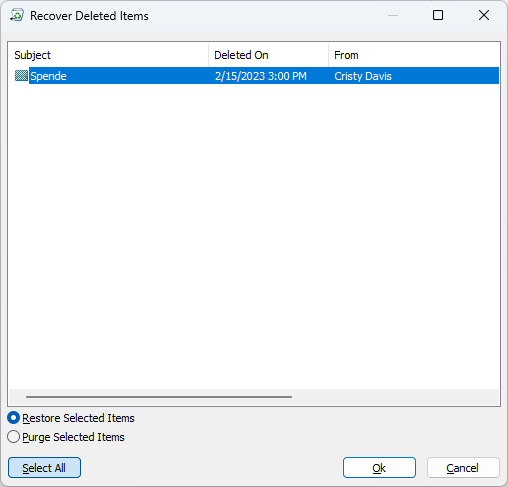Image resolution: width=508 pixels, height=487 pixels.
Task: Click empty area of items list
Action: 253,233
